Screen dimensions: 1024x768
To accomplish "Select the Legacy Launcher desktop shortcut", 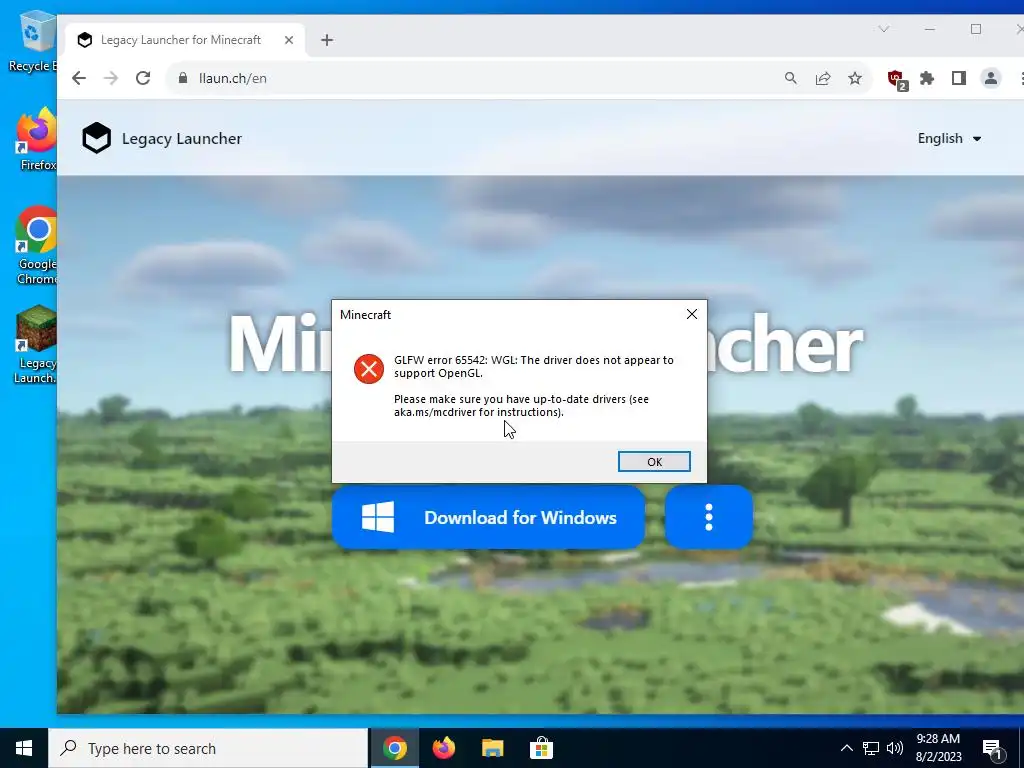I will pyautogui.click(x=36, y=345).
